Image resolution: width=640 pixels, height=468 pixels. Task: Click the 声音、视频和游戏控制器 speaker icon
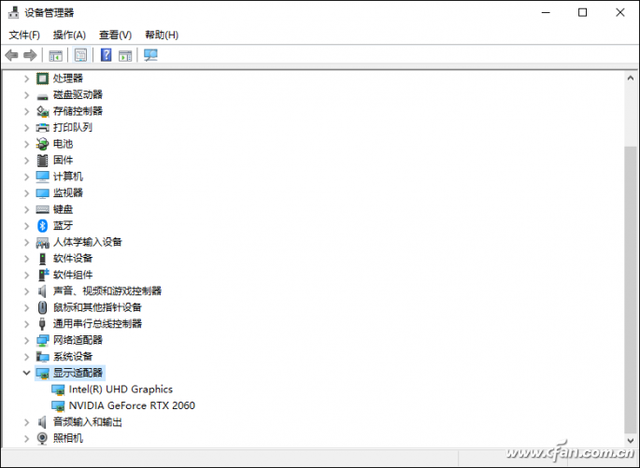pyautogui.click(x=42, y=291)
